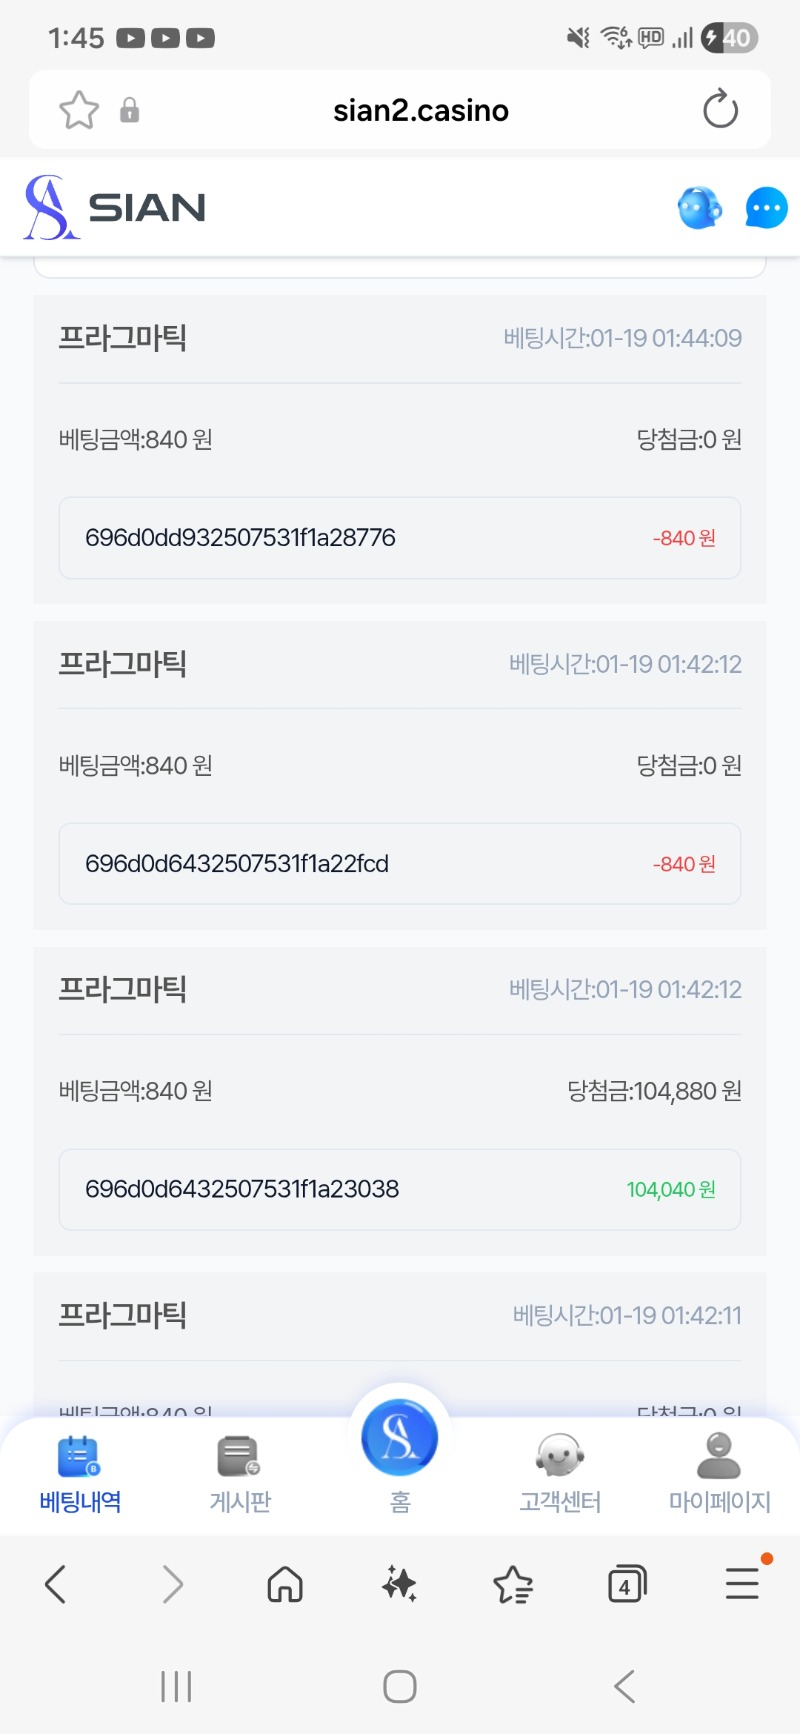Open the 마이페이지 tab

pyautogui.click(x=719, y=1474)
